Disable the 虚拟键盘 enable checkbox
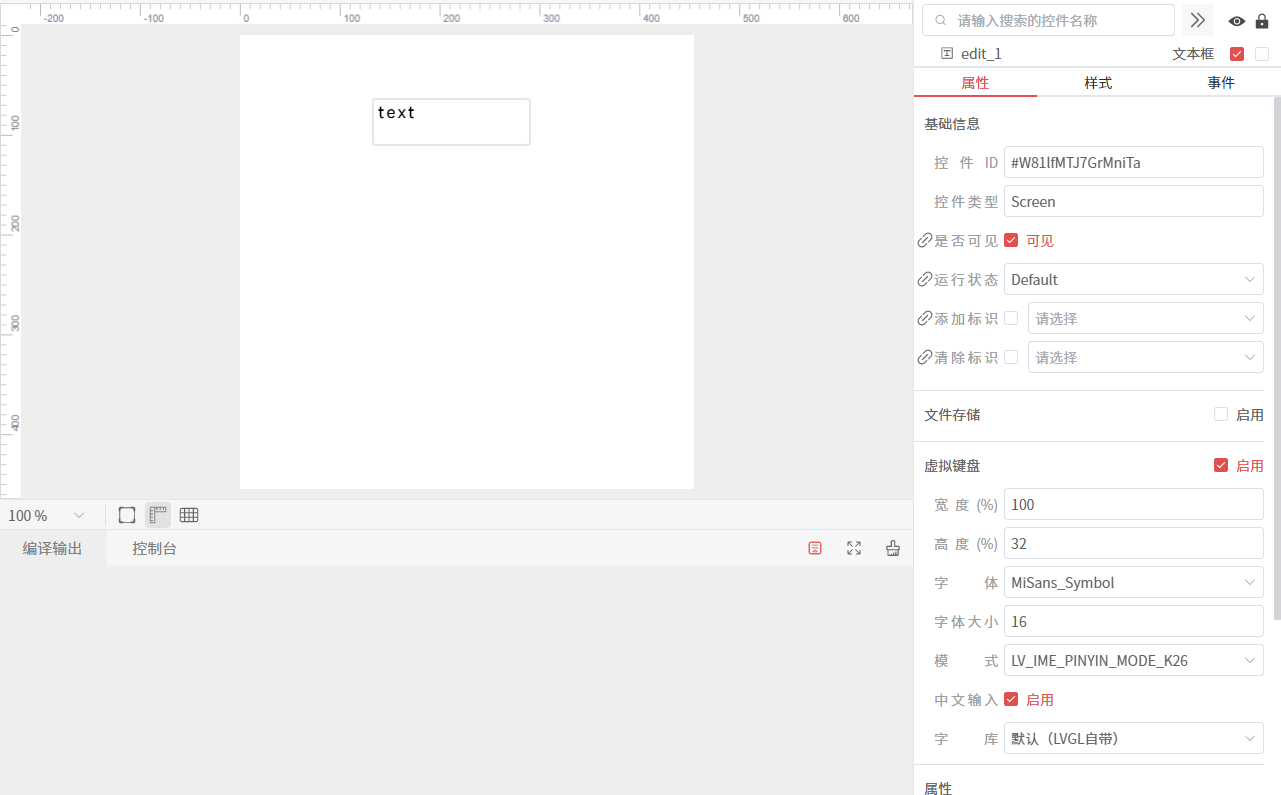1281x795 pixels. (x=1220, y=465)
